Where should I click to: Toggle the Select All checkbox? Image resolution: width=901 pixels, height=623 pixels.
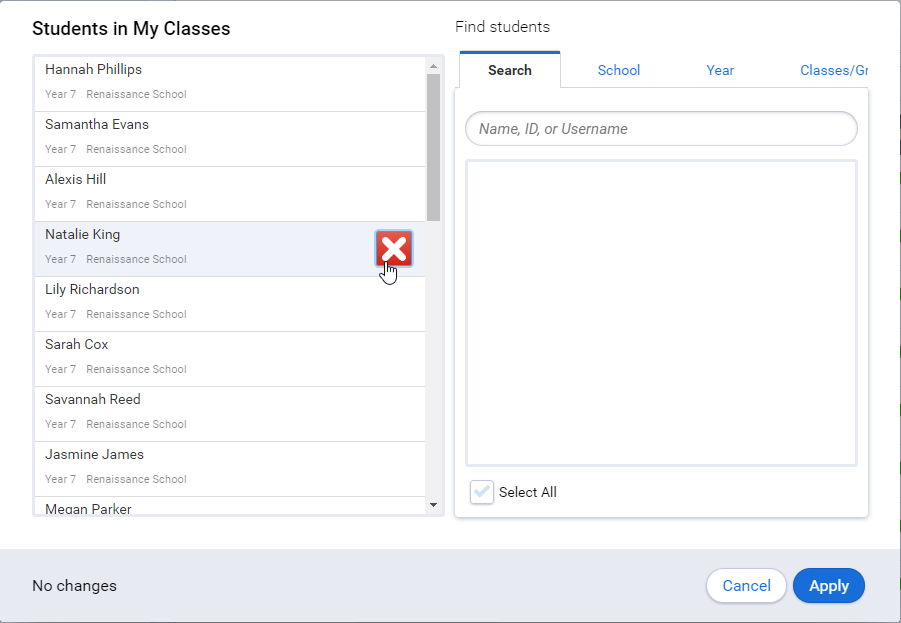pyautogui.click(x=482, y=492)
